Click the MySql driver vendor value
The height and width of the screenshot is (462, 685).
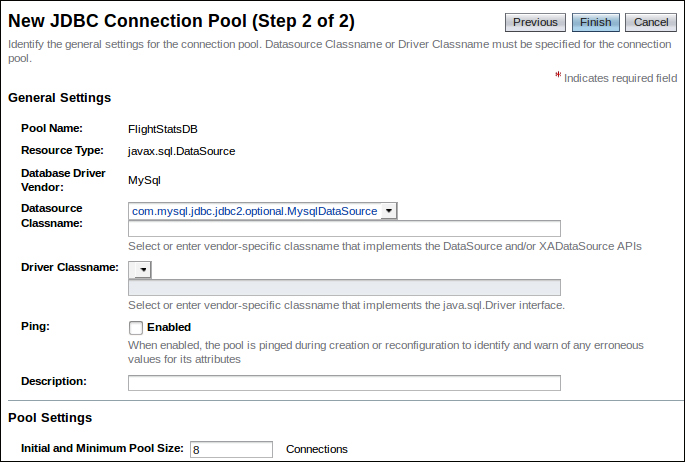(x=144, y=180)
